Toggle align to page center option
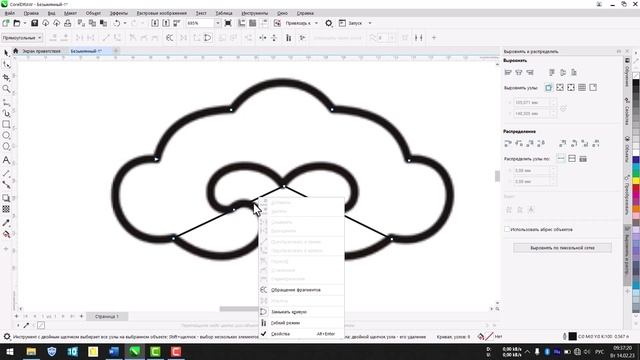Image resolution: width=640 pixels, height=360 pixels. pos(571,87)
